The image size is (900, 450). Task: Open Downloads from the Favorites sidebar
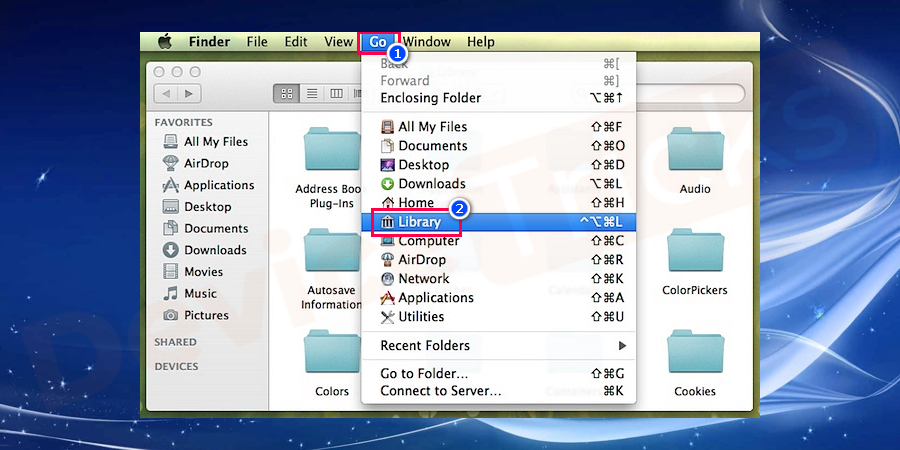[x=214, y=250]
